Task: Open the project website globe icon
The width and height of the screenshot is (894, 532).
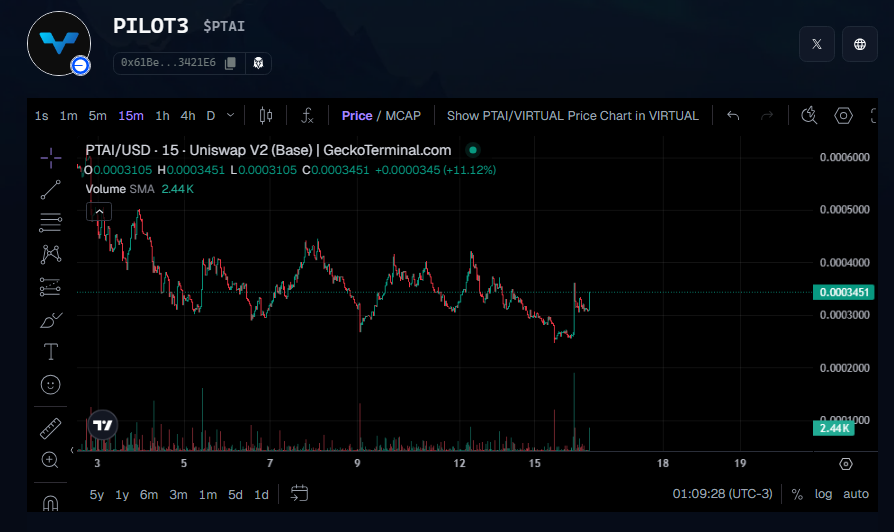Action: pos(860,44)
